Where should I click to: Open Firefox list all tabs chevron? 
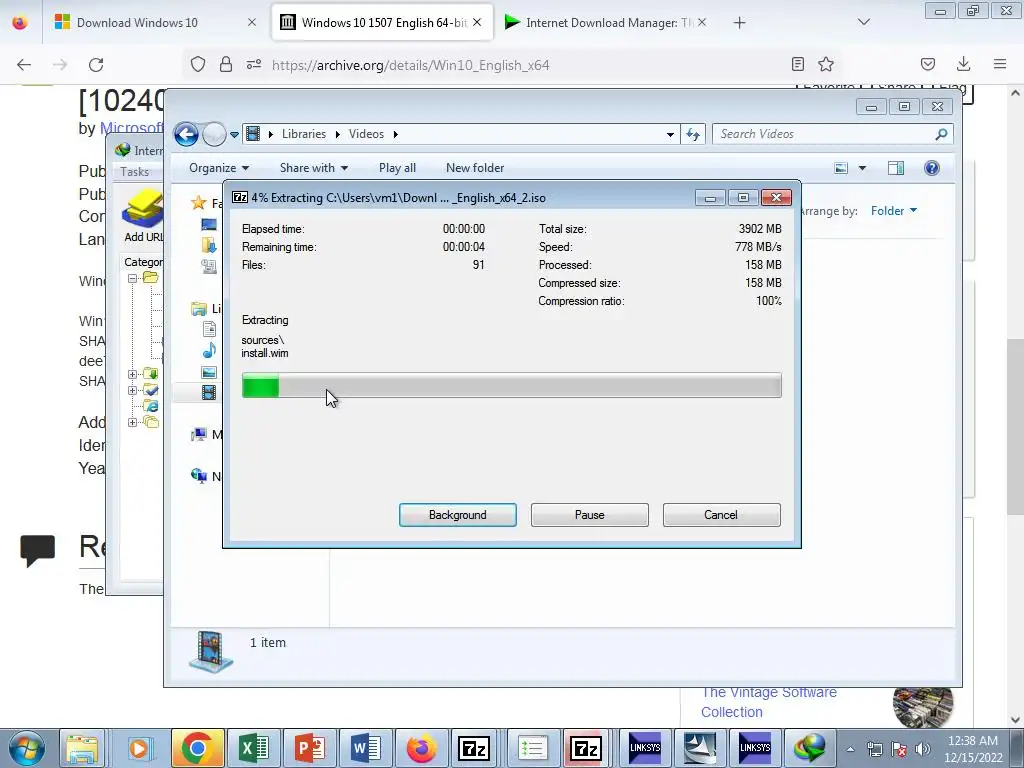pyautogui.click(x=864, y=22)
